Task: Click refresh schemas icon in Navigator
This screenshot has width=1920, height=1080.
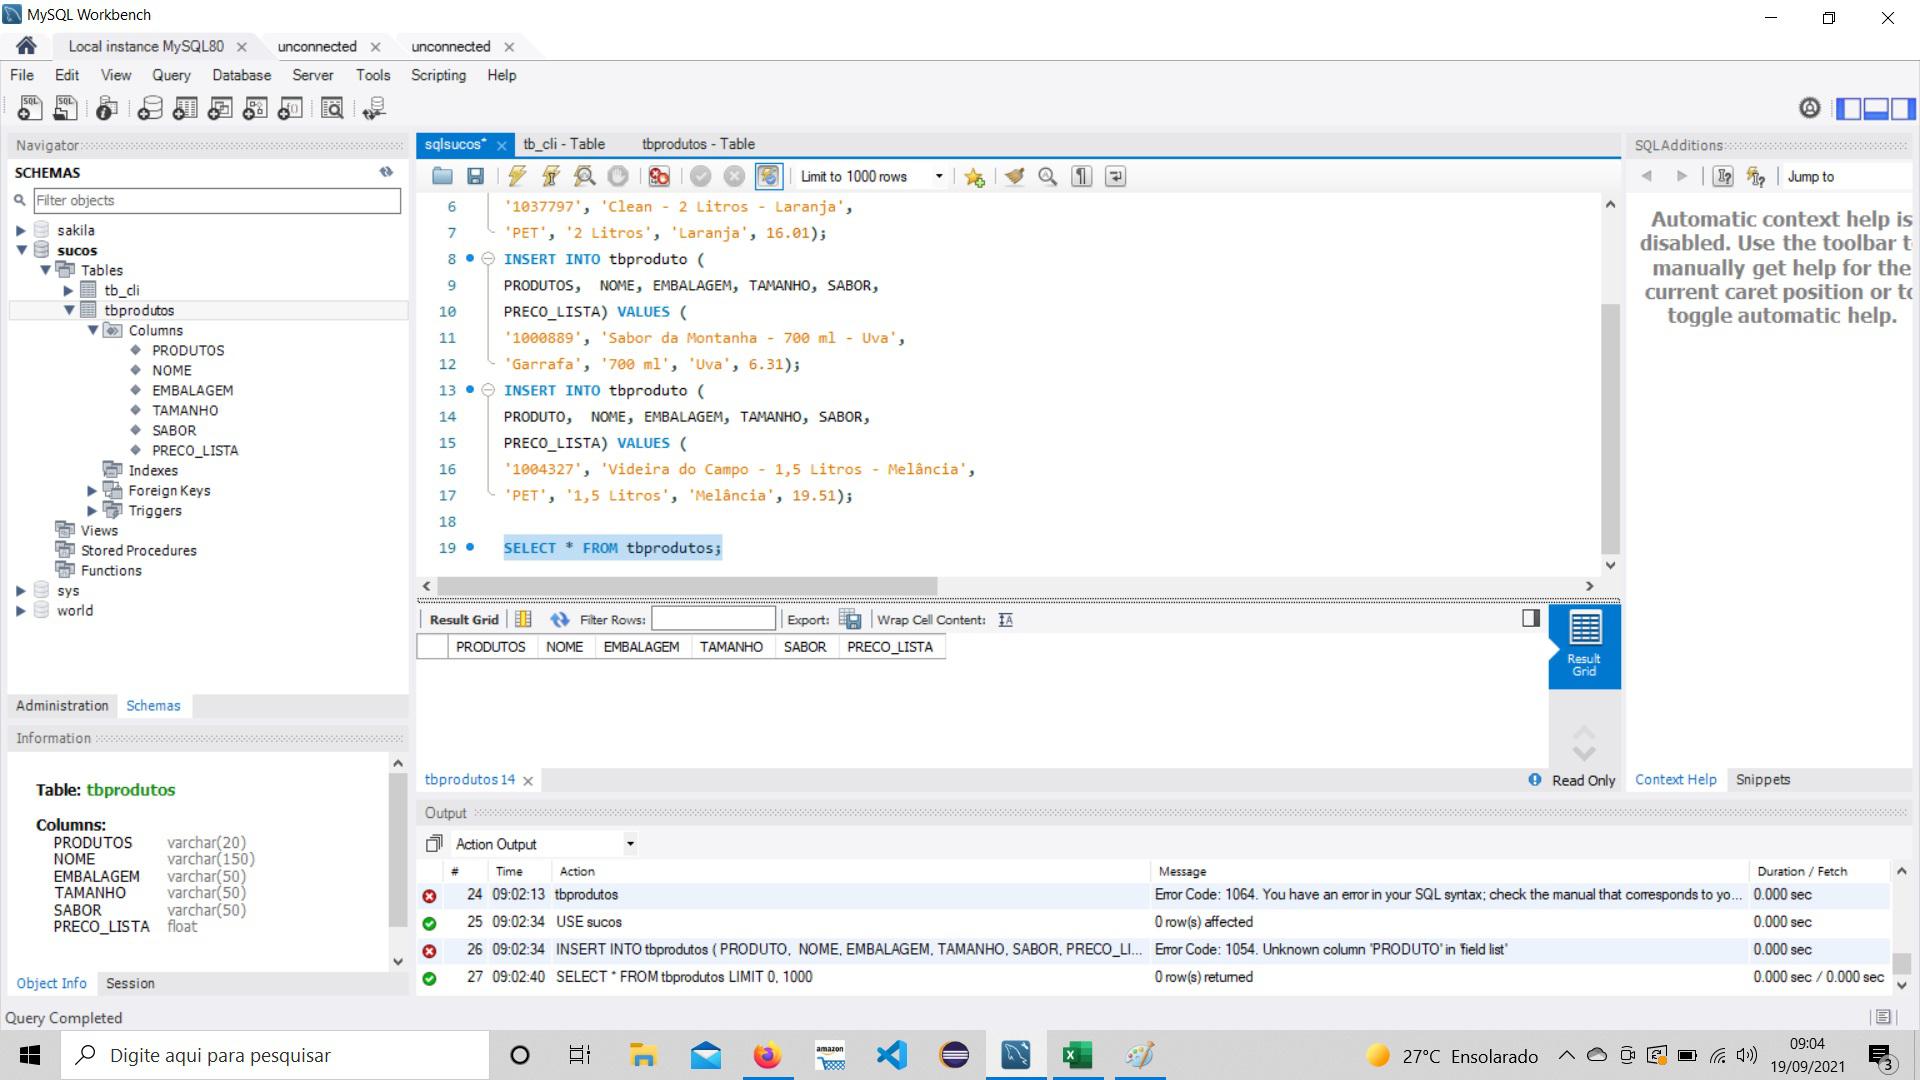Action: [386, 172]
